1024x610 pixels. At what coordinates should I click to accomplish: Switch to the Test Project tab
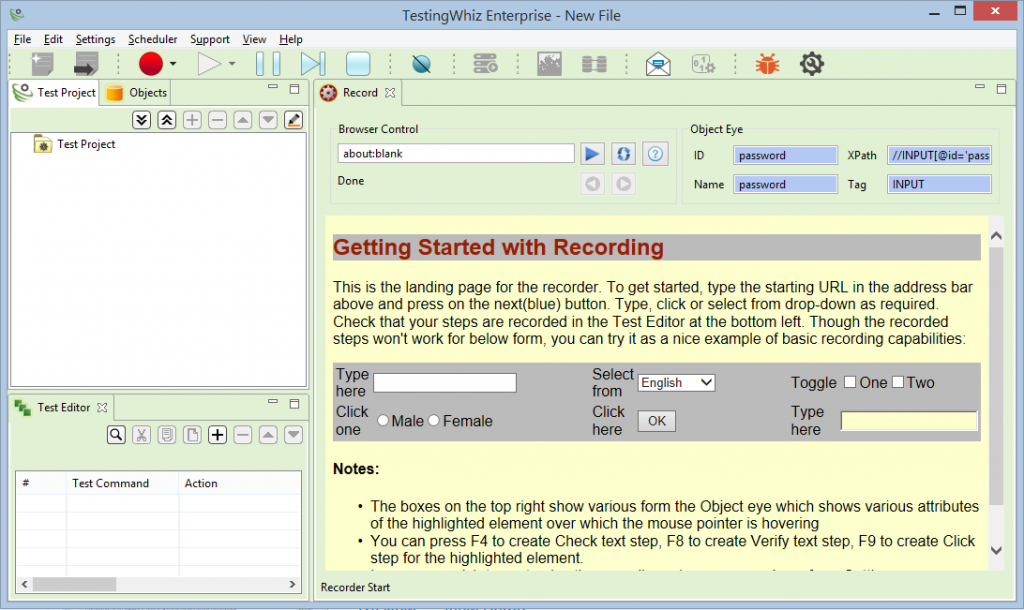click(x=56, y=93)
